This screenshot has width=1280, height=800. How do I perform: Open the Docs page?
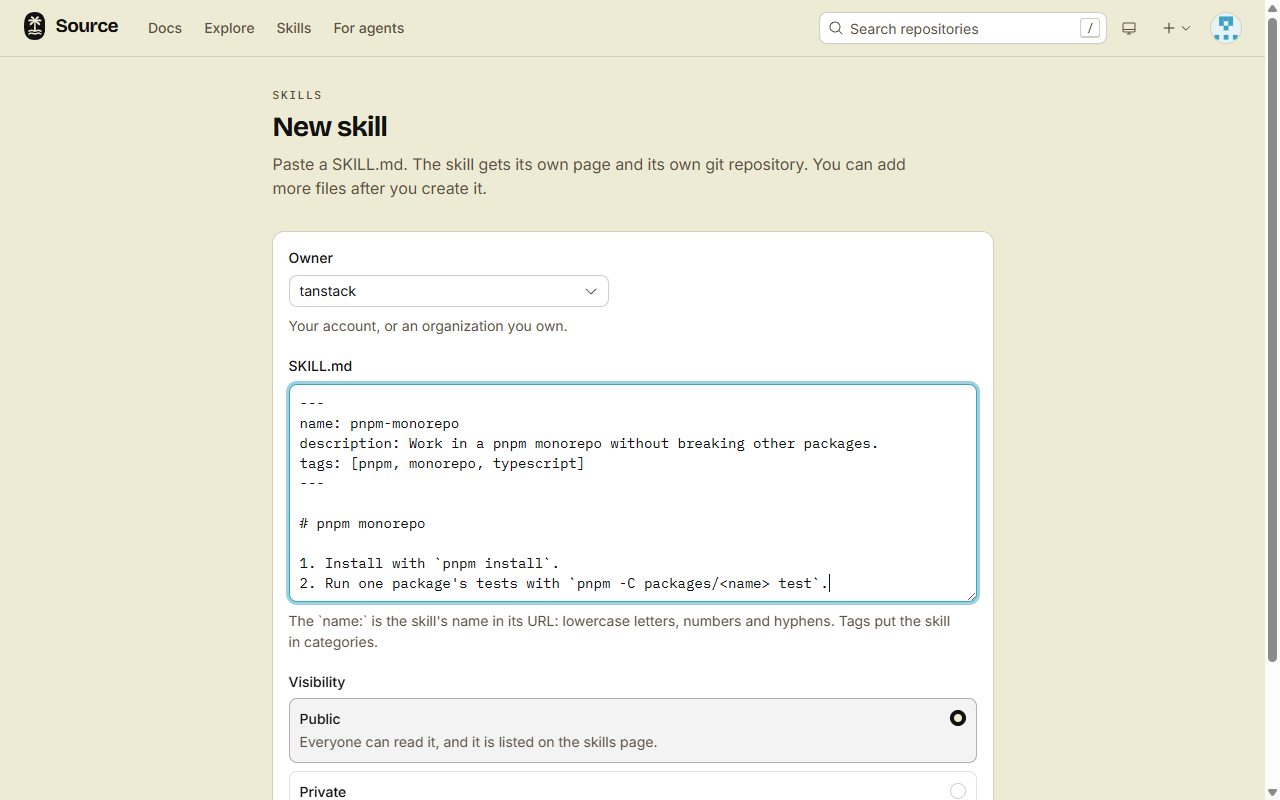(165, 28)
